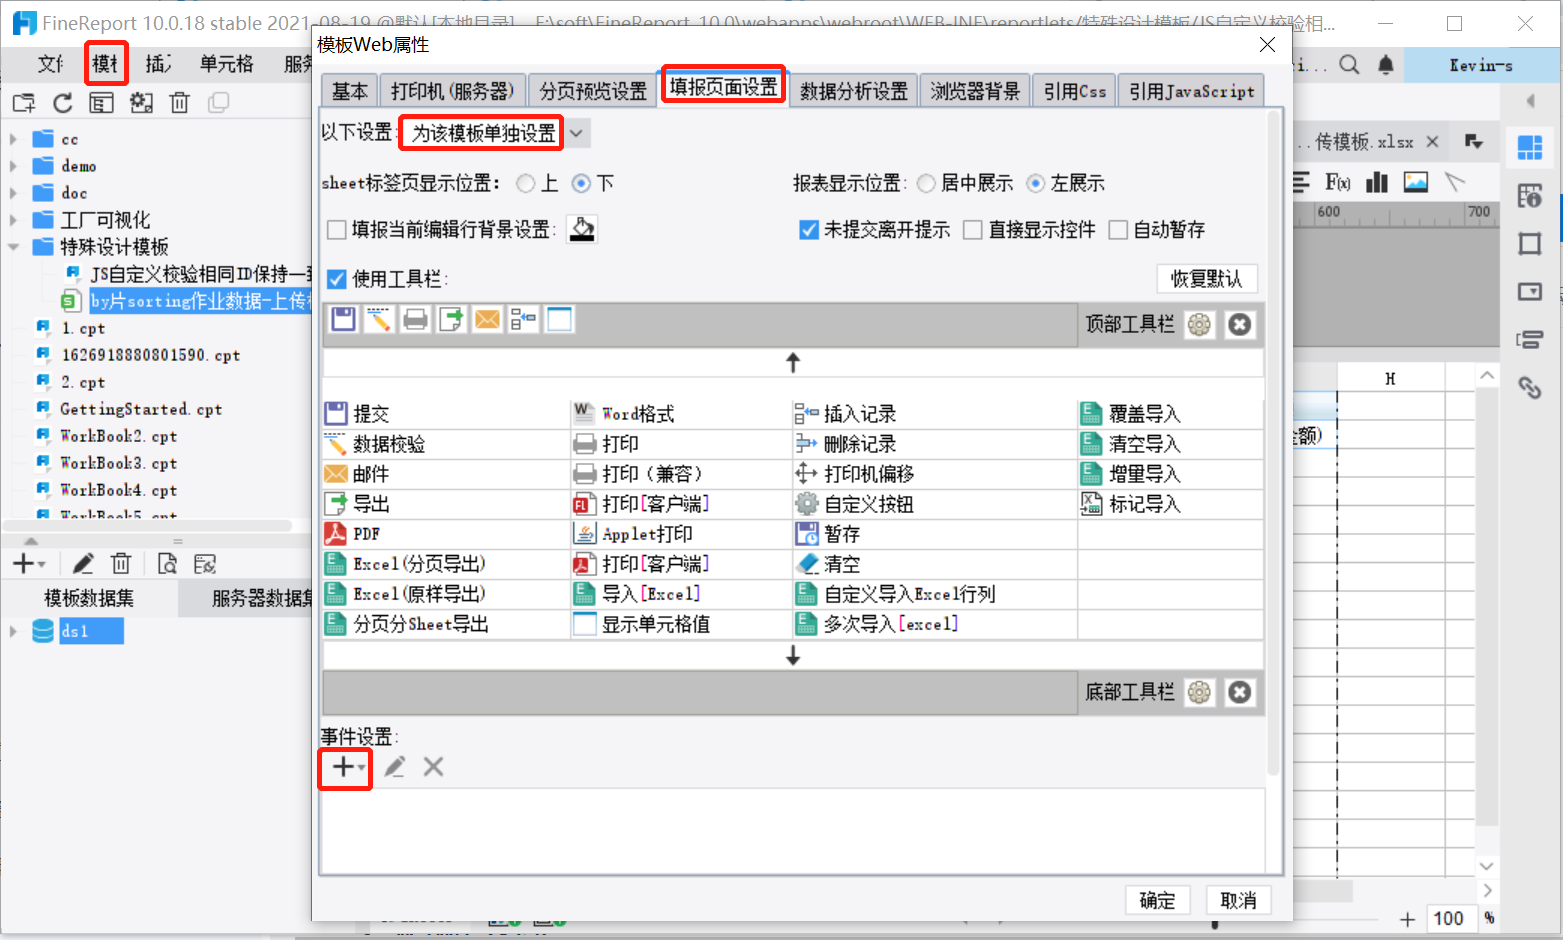Click the search magnifier in main window

pyautogui.click(x=1349, y=65)
